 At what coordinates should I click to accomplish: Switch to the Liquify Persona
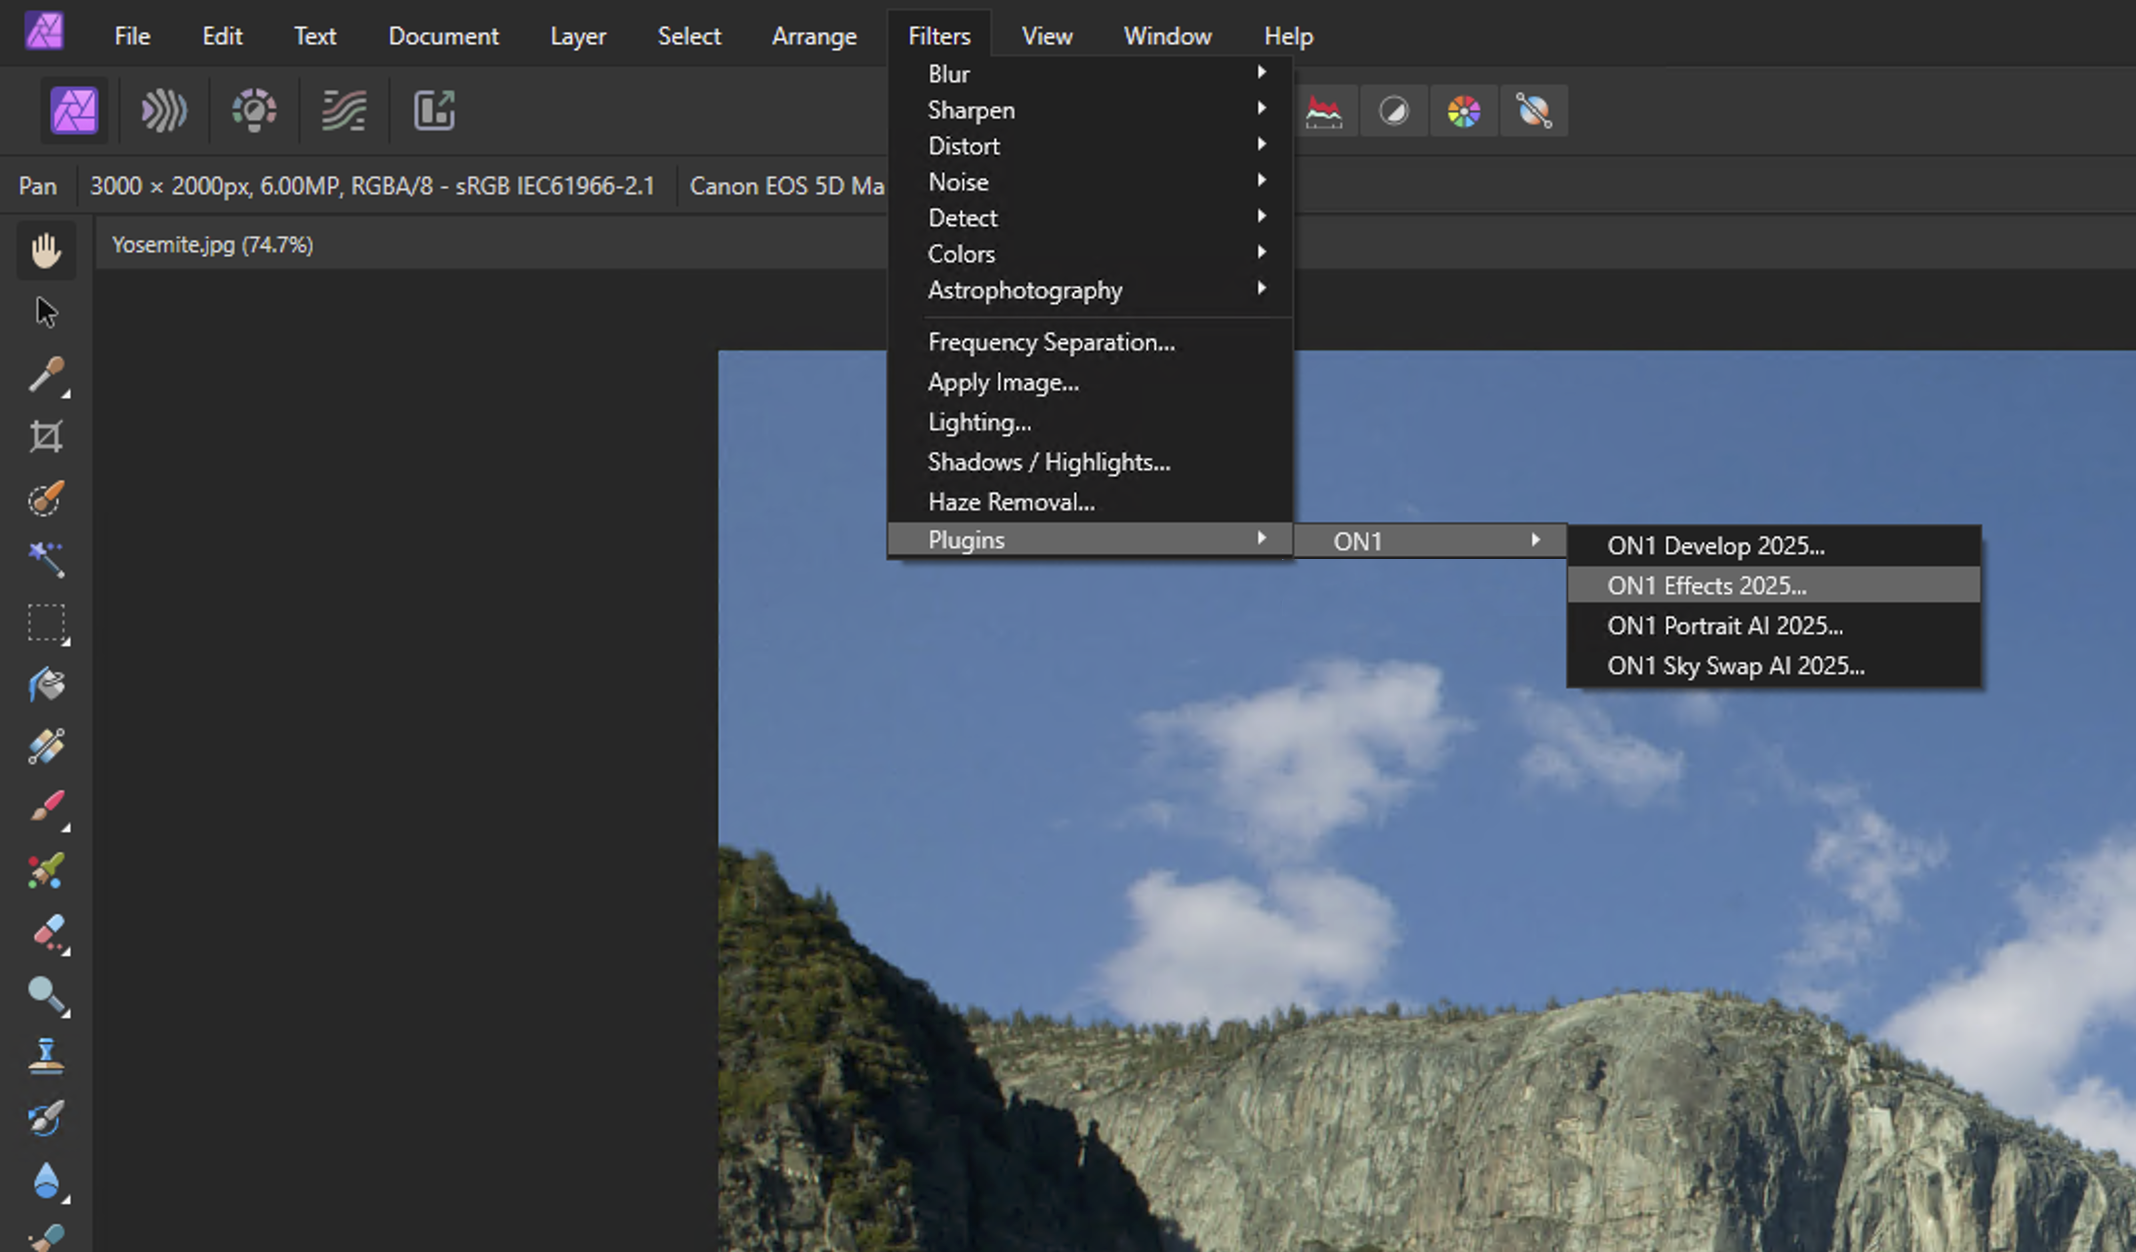coord(164,110)
